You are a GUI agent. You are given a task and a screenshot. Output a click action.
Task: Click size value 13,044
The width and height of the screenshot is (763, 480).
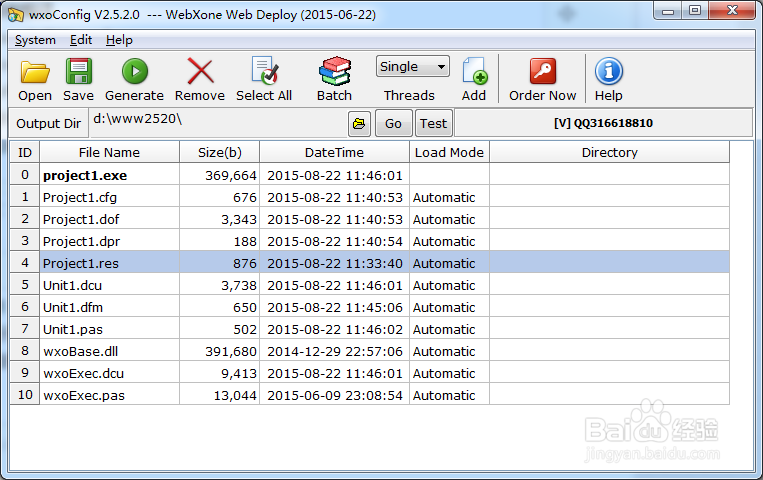[235, 395]
